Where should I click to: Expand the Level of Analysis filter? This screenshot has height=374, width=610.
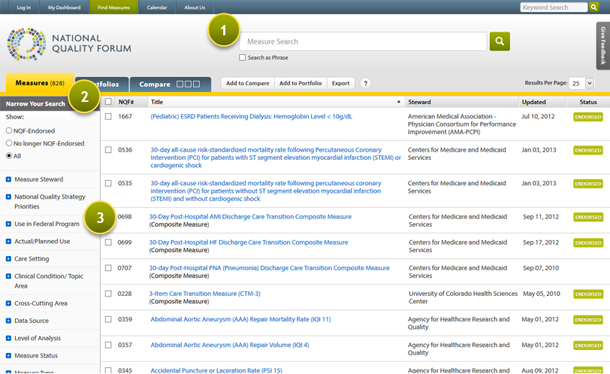[9, 338]
